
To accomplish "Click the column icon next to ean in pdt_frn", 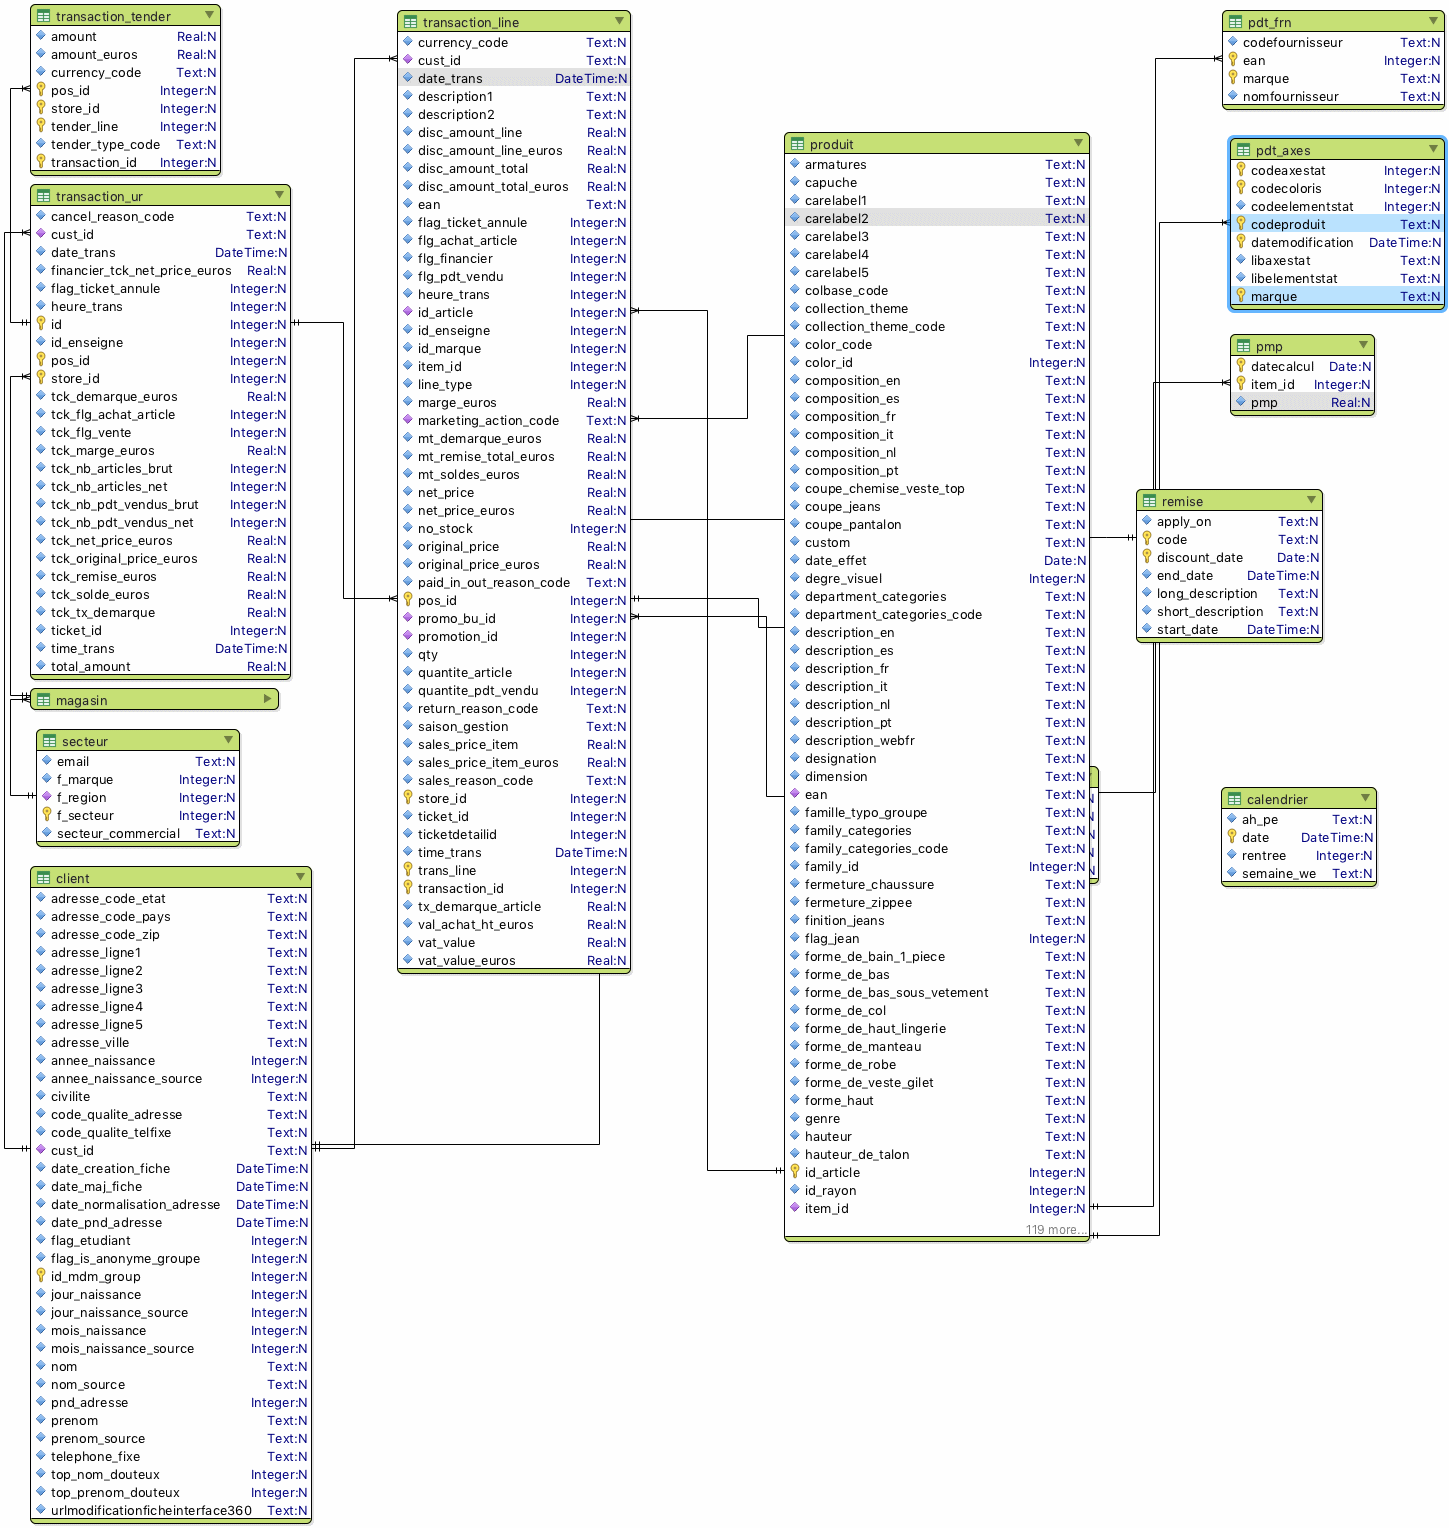I will click(1234, 60).
